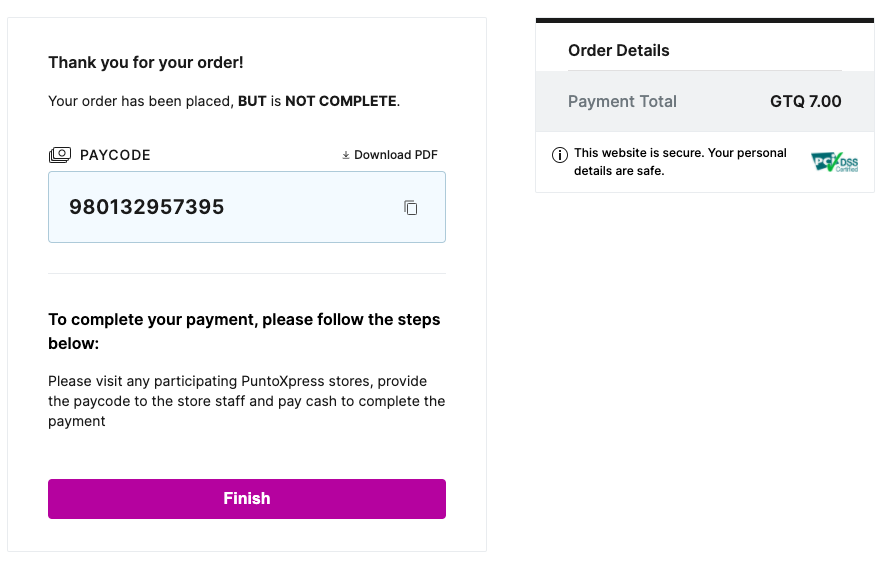
Task: Click the NOT COMPLETE warning text
Action: point(341,101)
